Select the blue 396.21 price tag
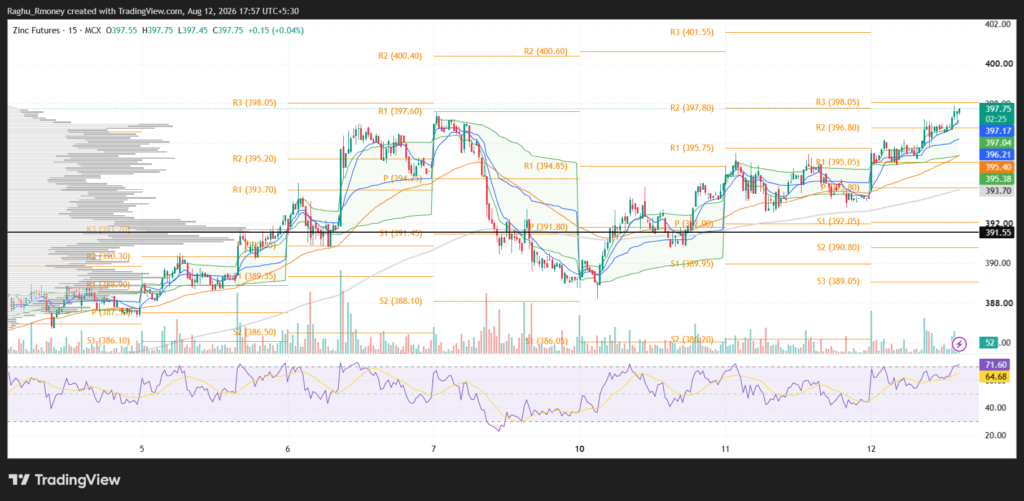 pos(999,155)
